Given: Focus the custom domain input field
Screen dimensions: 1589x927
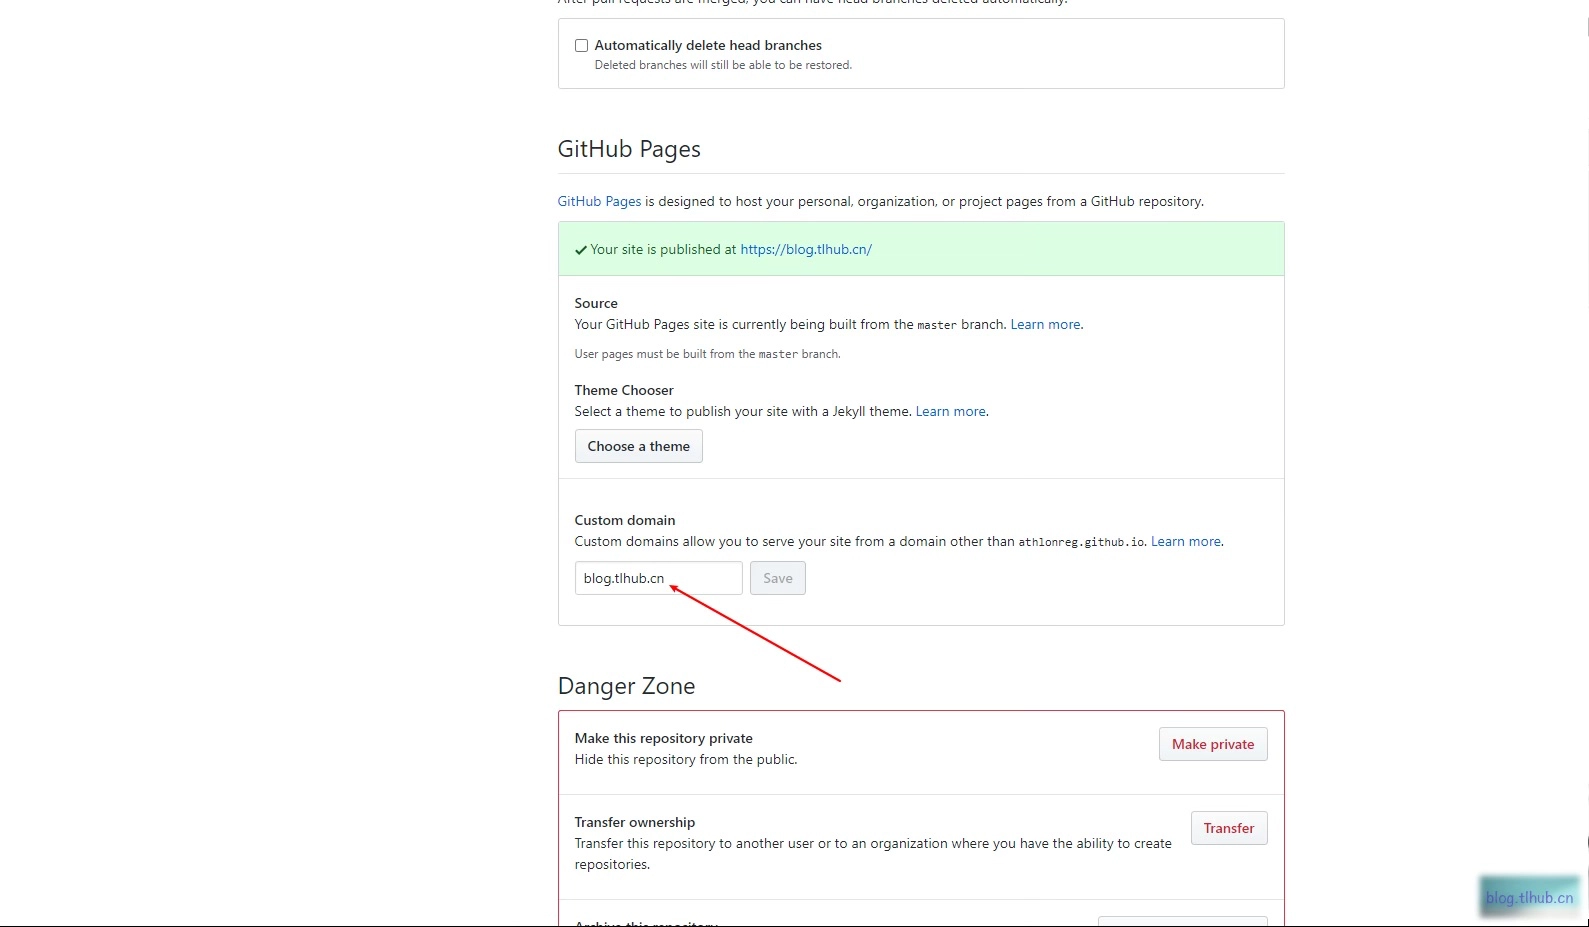Looking at the screenshot, I should pyautogui.click(x=658, y=578).
